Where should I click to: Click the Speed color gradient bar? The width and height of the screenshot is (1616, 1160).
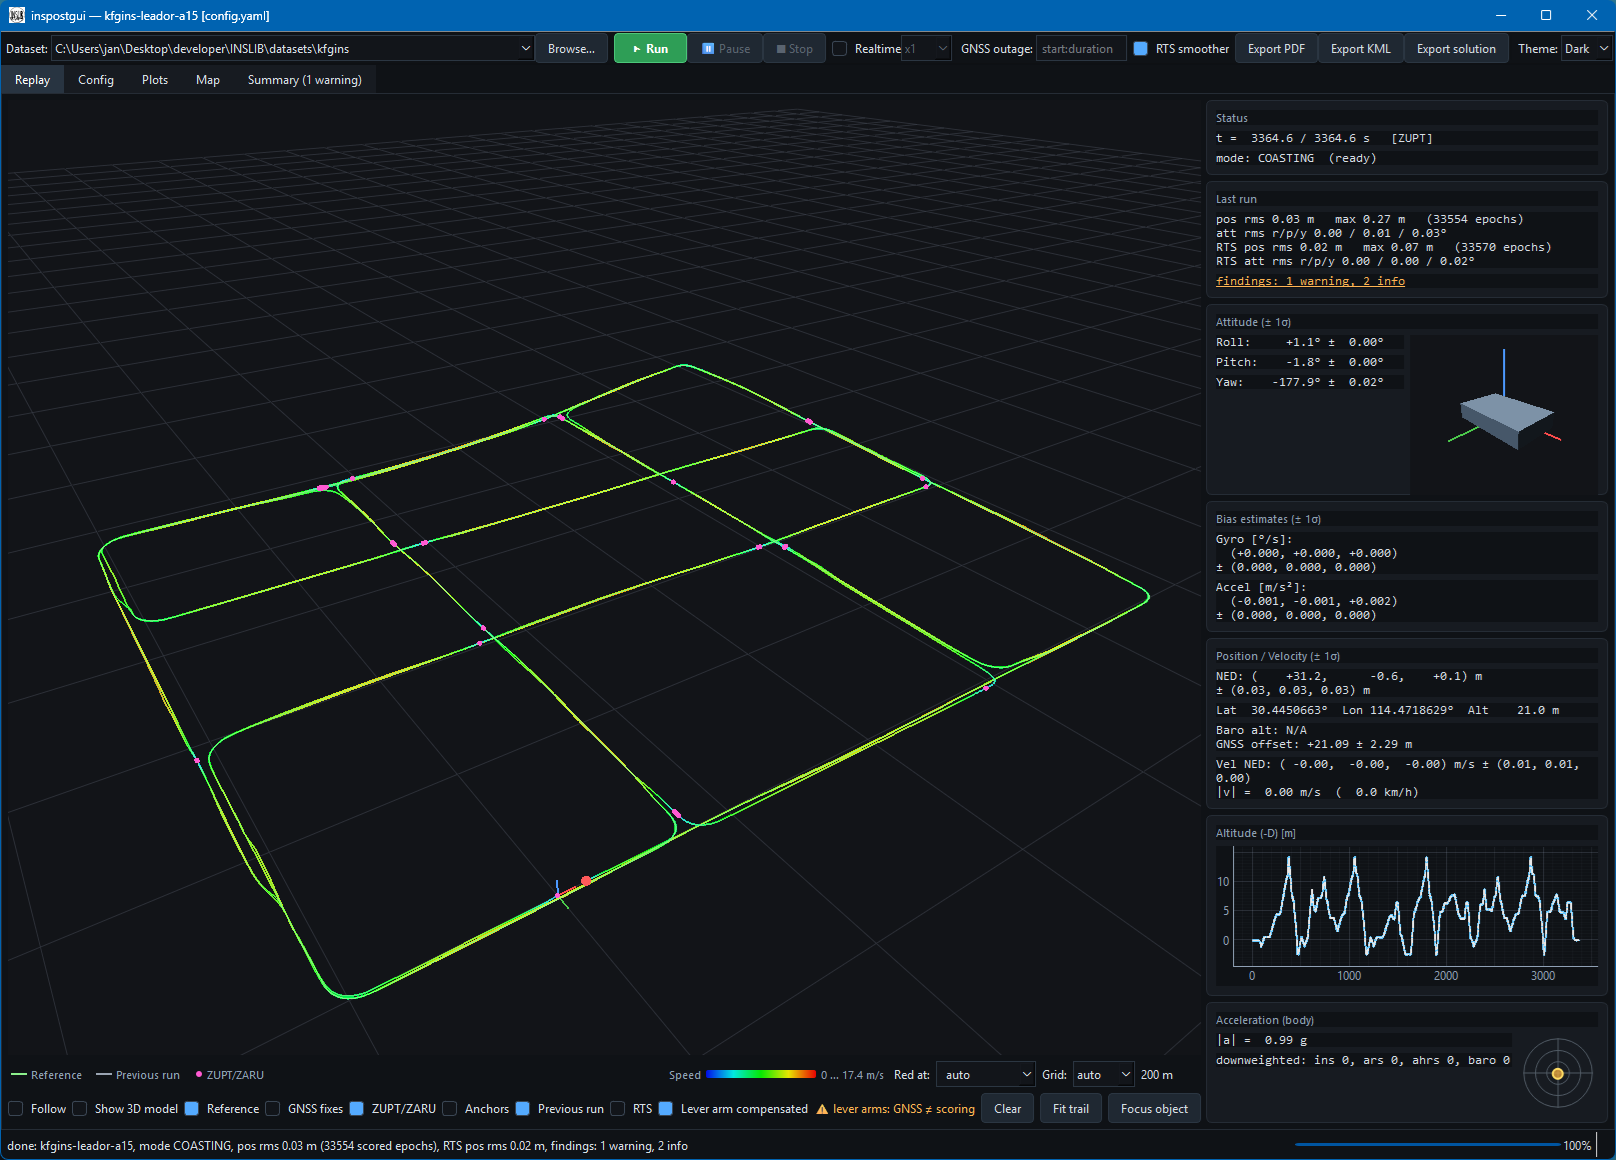click(761, 1075)
